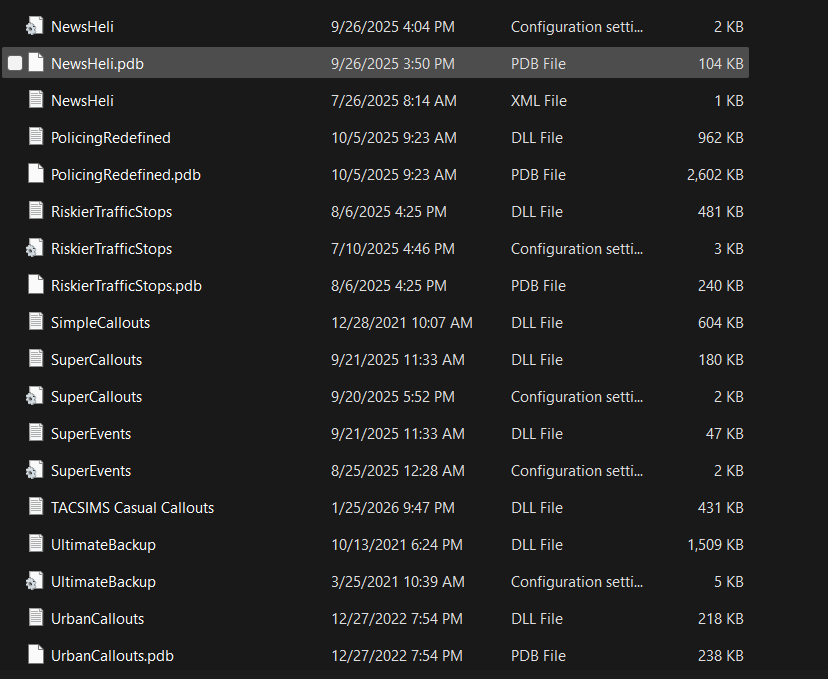Select the UrbanCallouts DLL file name
The width and height of the screenshot is (828, 679).
97,619
